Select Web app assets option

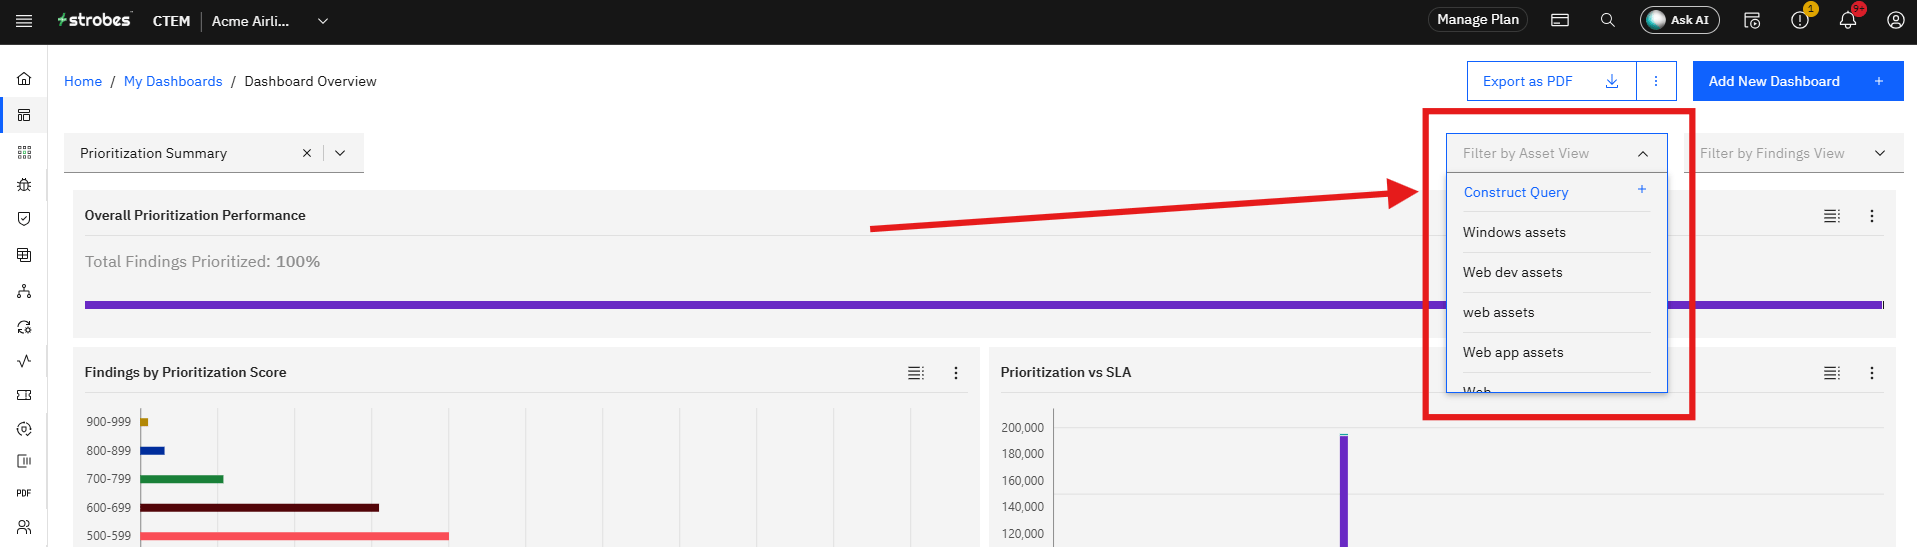click(x=1556, y=352)
